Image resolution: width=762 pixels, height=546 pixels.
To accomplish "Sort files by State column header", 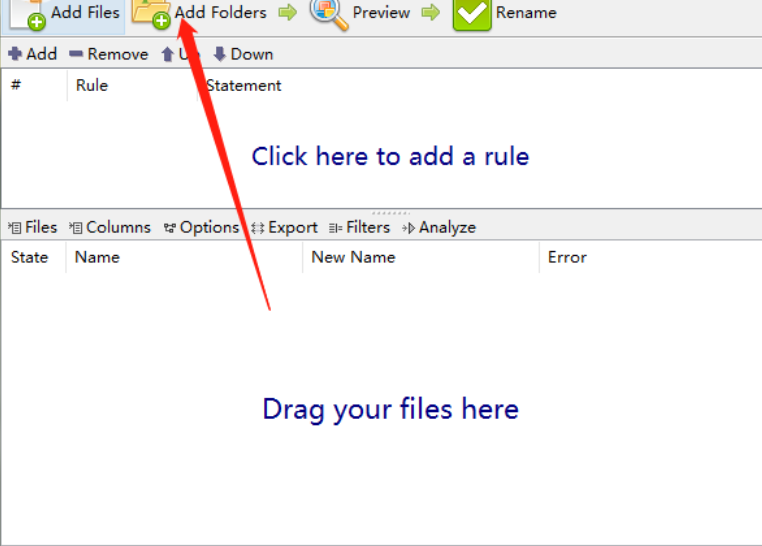I will [29, 257].
